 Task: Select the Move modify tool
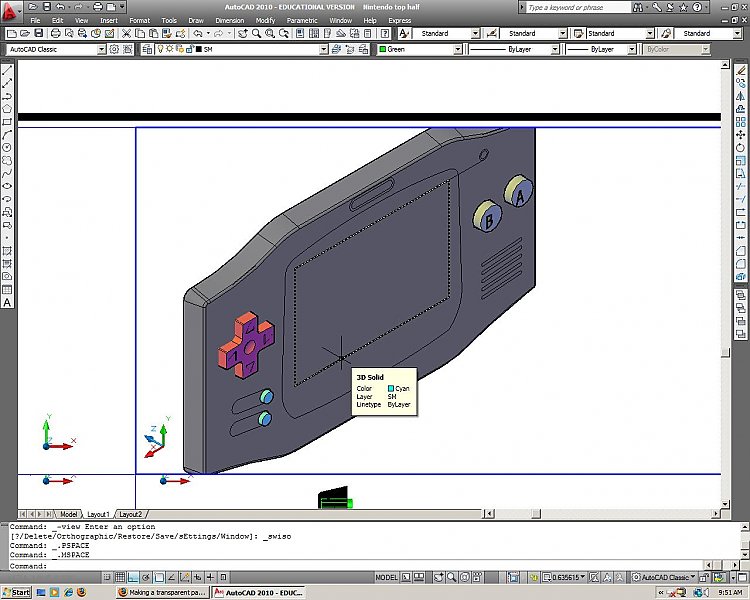pos(740,135)
